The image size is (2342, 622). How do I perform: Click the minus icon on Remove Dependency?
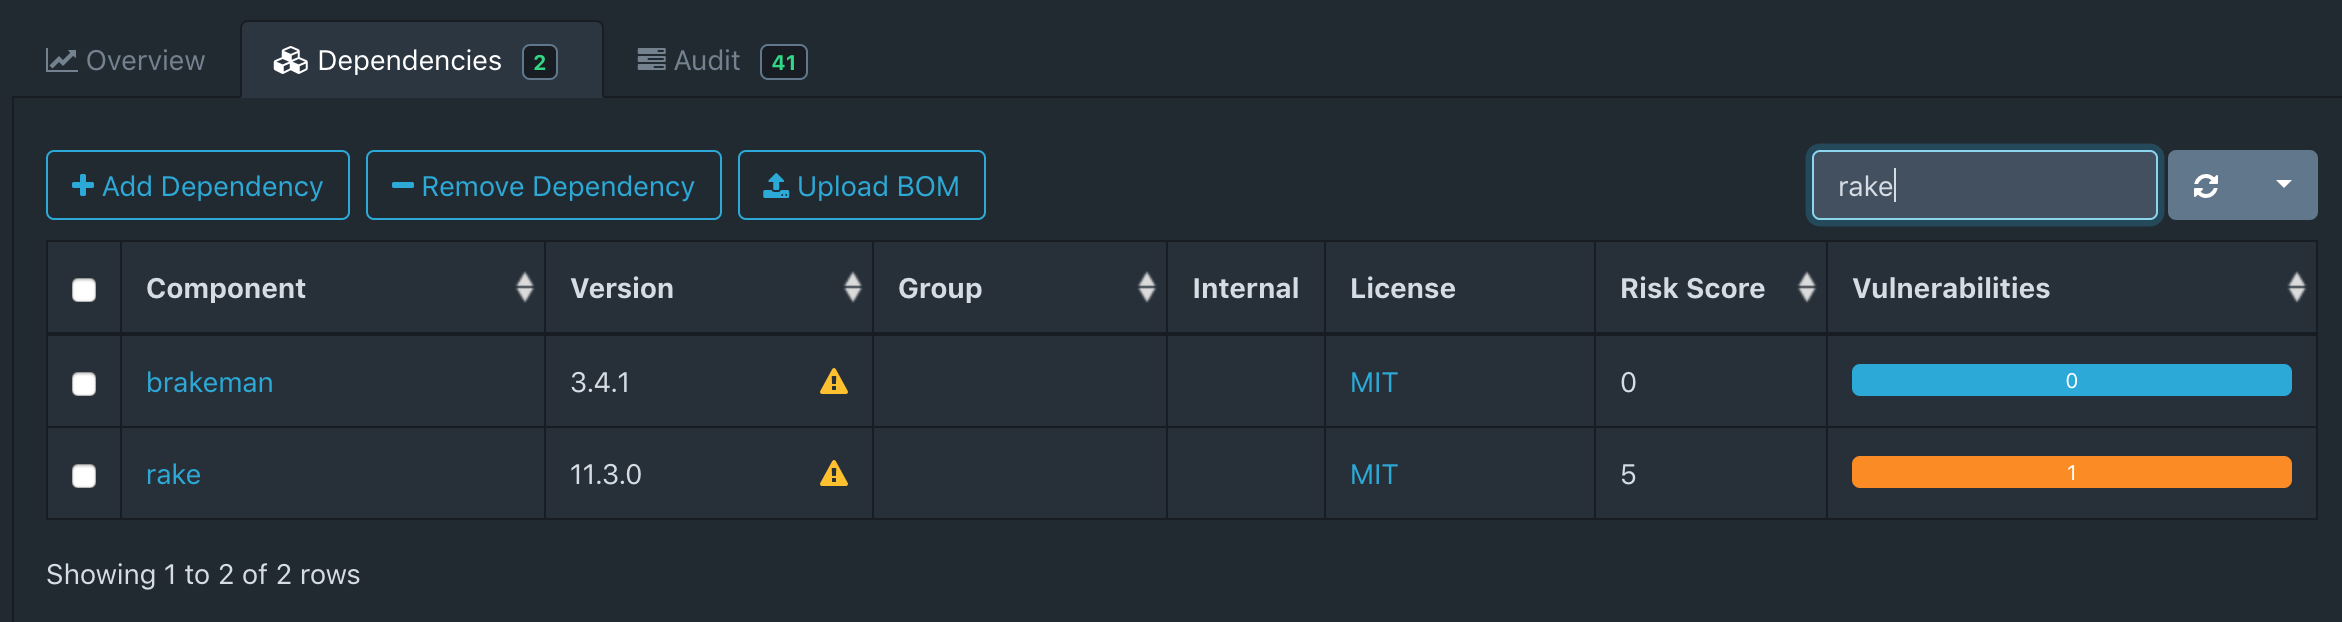pyautogui.click(x=403, y=185)
